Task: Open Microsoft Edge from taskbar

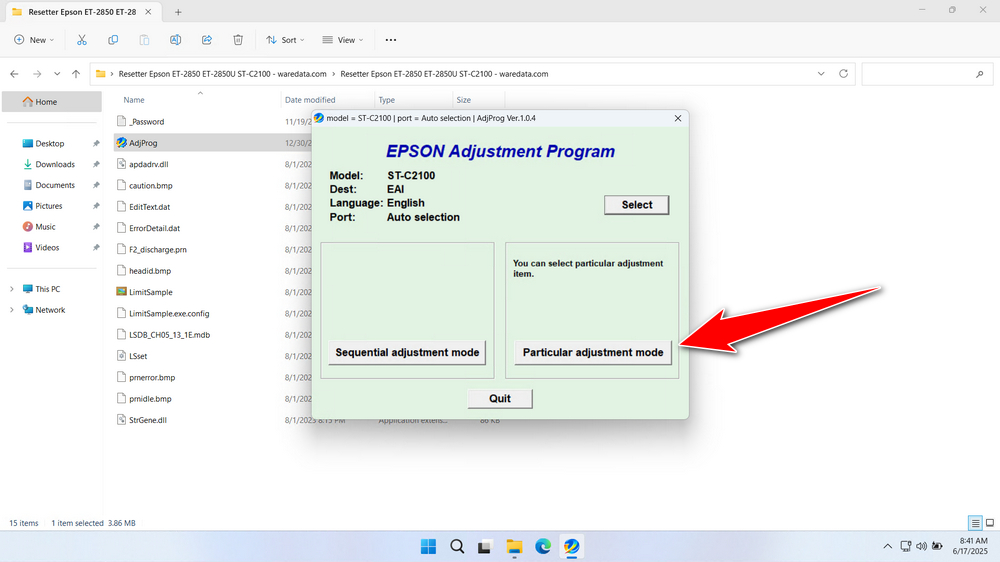Action: click(x=543, y=547)
